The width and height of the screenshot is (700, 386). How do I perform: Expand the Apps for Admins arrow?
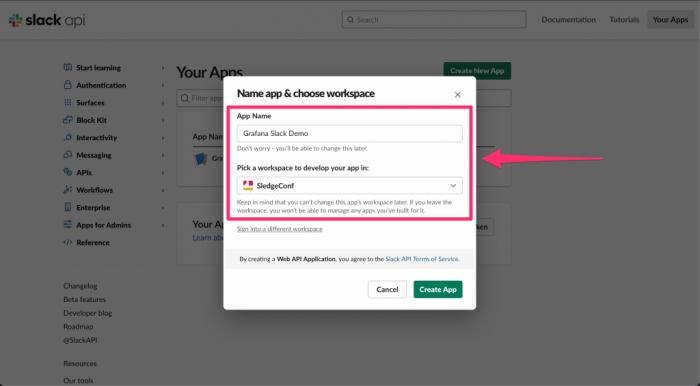pyautogui.click(x=163, y=225)
